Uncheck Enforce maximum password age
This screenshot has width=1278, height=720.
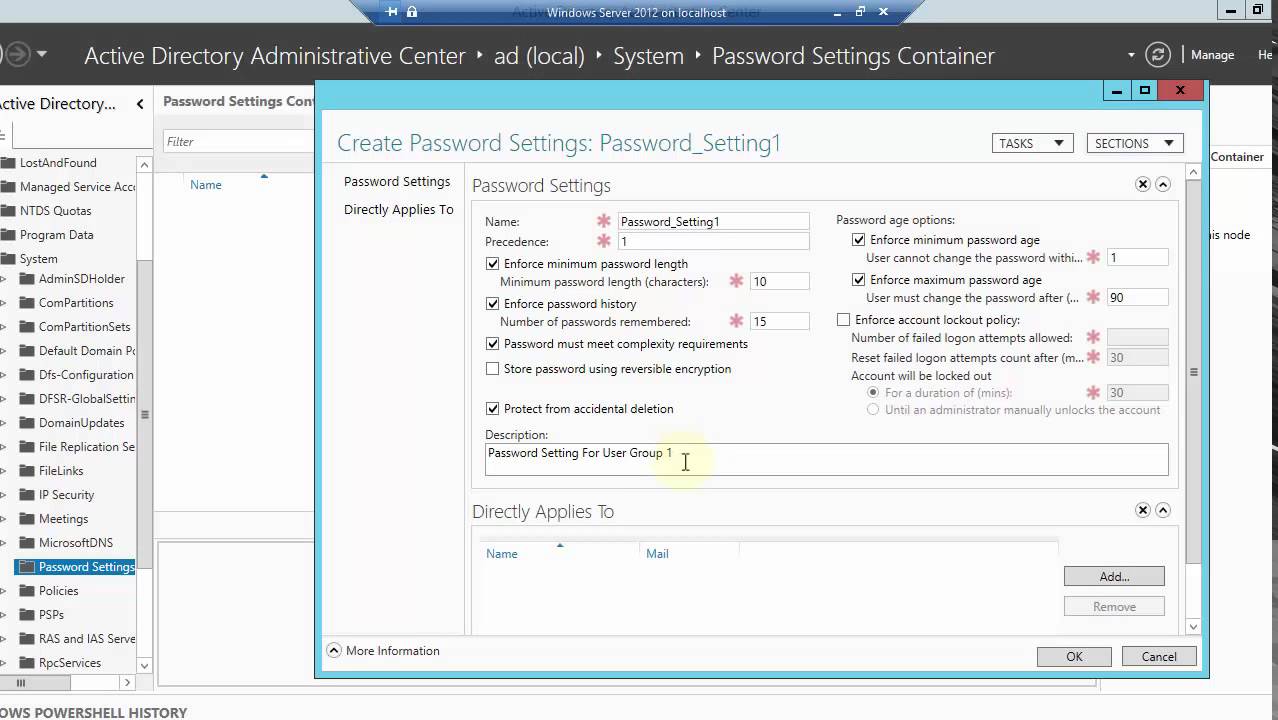click(858, 280)
